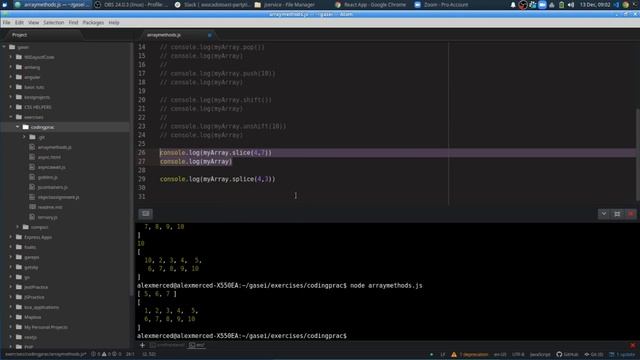Click the keyboard icon in terminal panel
The image size is (640, 360).
[146, 213]
